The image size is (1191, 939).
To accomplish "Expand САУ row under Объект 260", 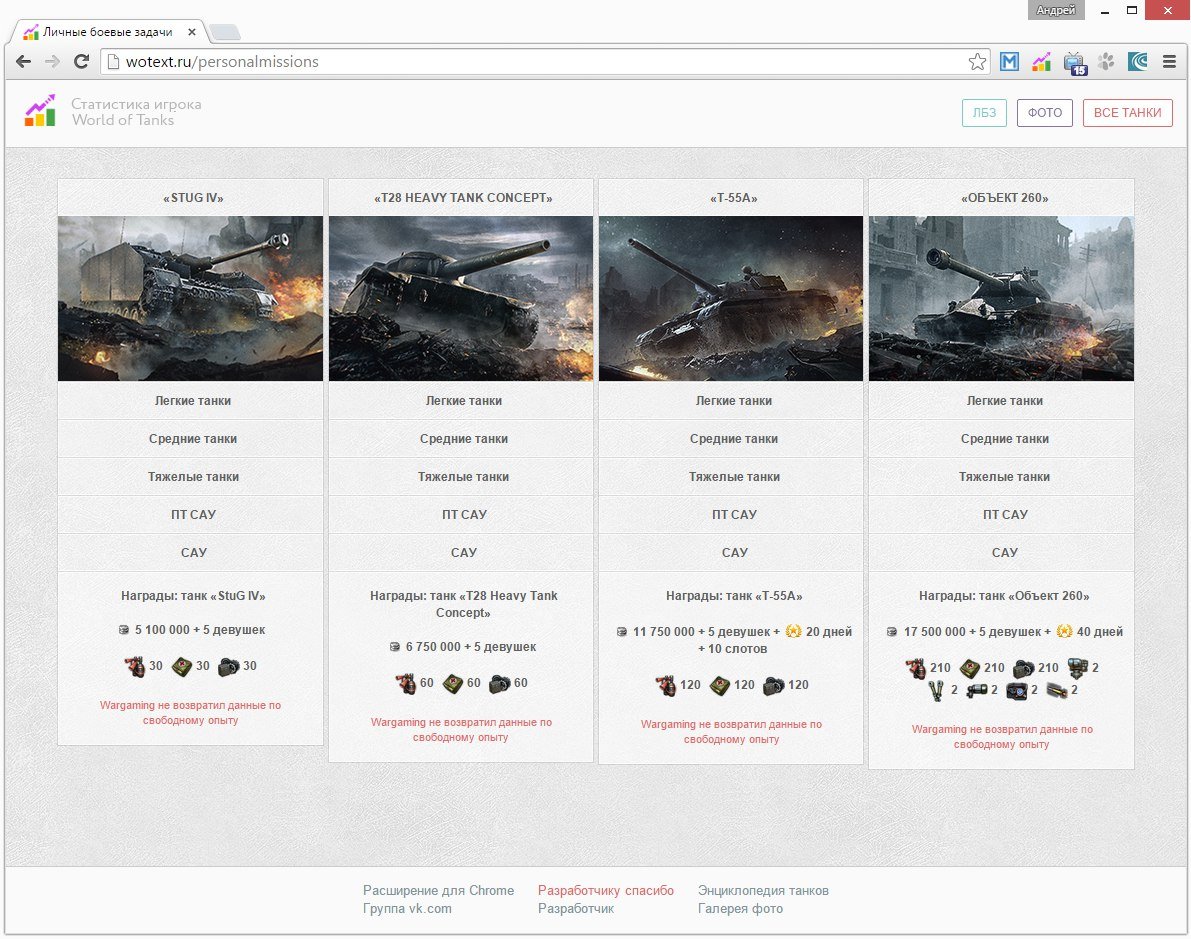I will (1001, 552).
